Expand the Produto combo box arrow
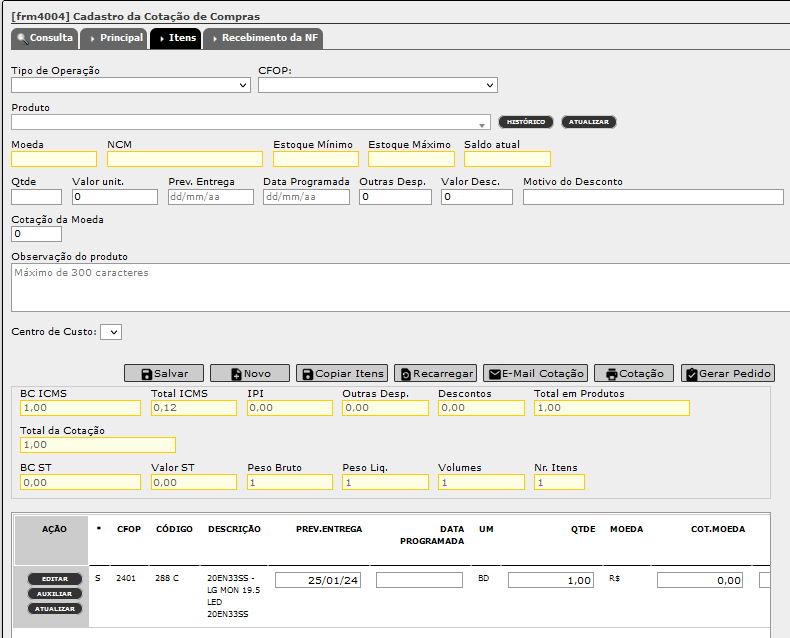This screenshot has height=638, width=790. pos(482,123)
